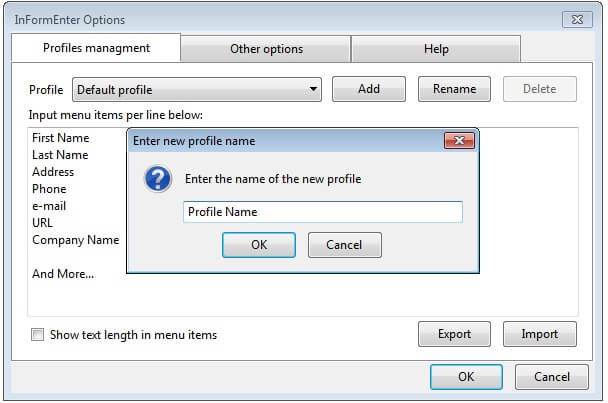Open the Profile dropdown list

click(x=313, y=89)
